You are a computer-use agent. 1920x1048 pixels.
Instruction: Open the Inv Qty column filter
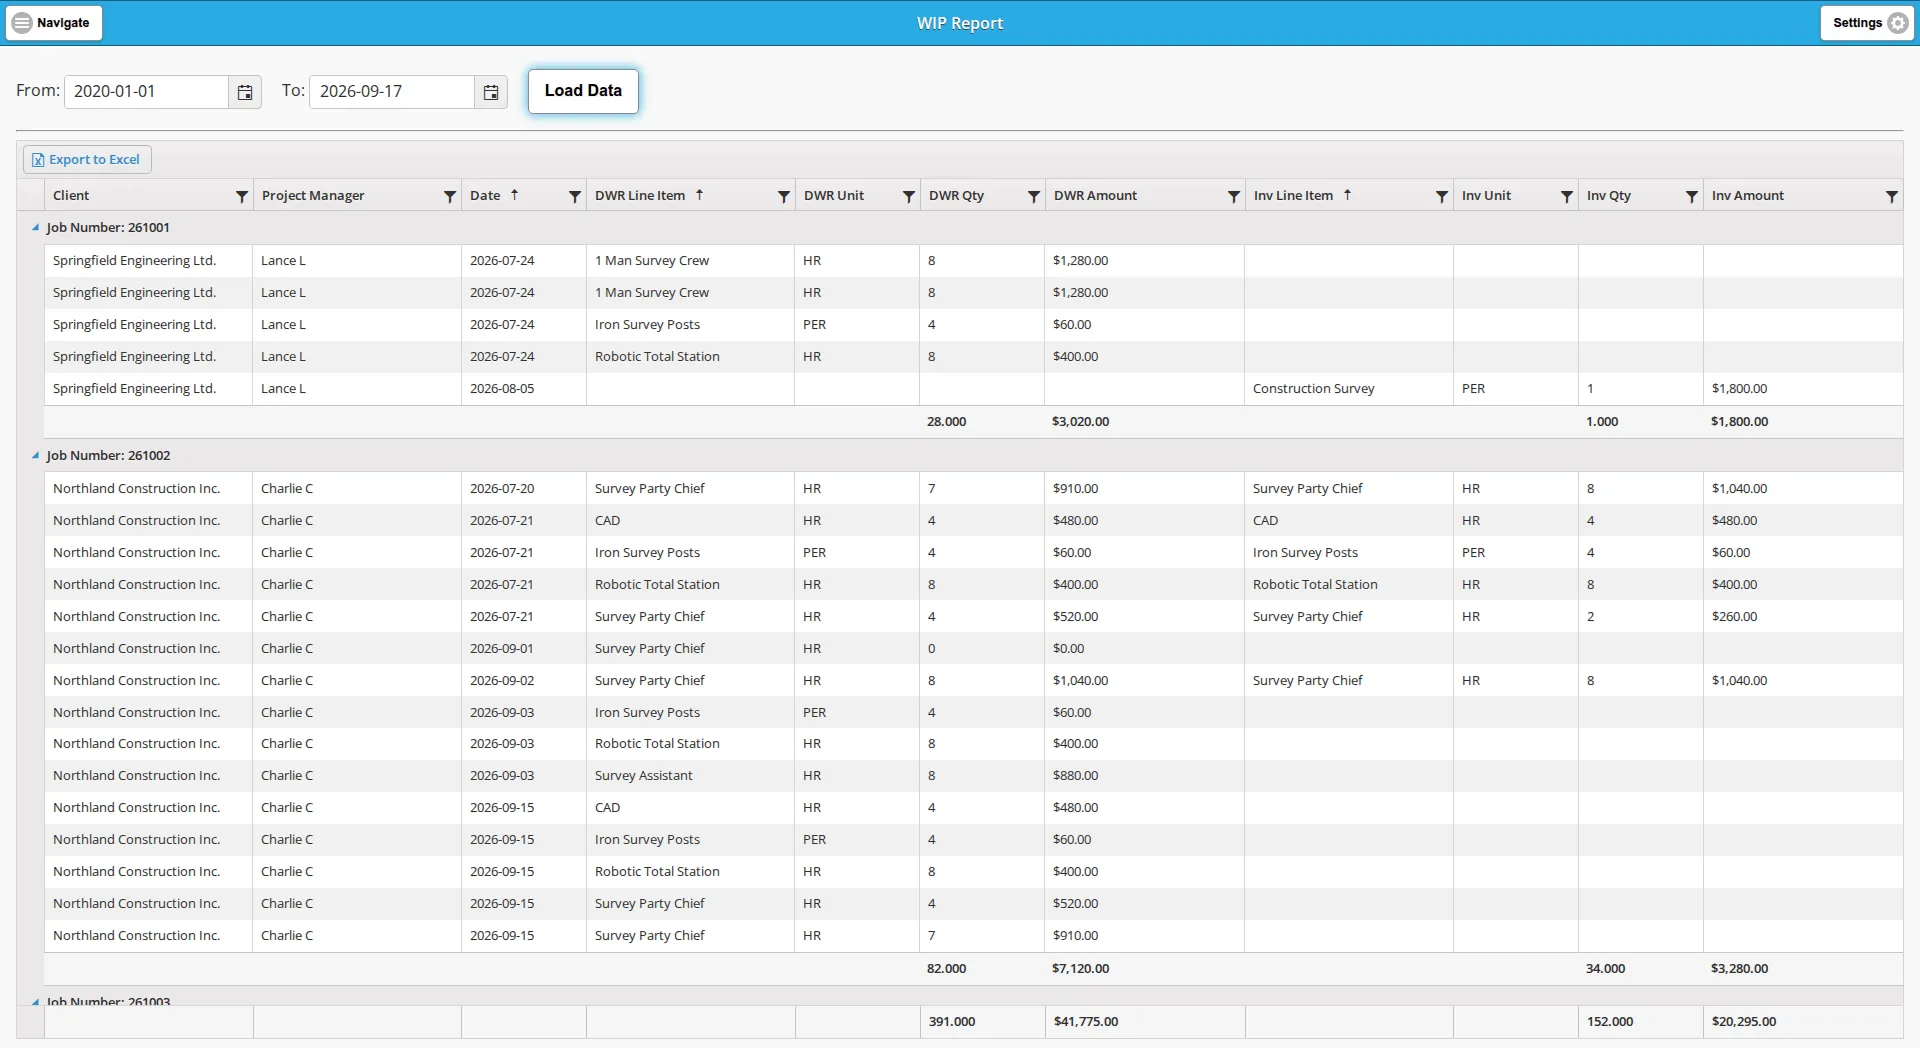coord(1692,196)
